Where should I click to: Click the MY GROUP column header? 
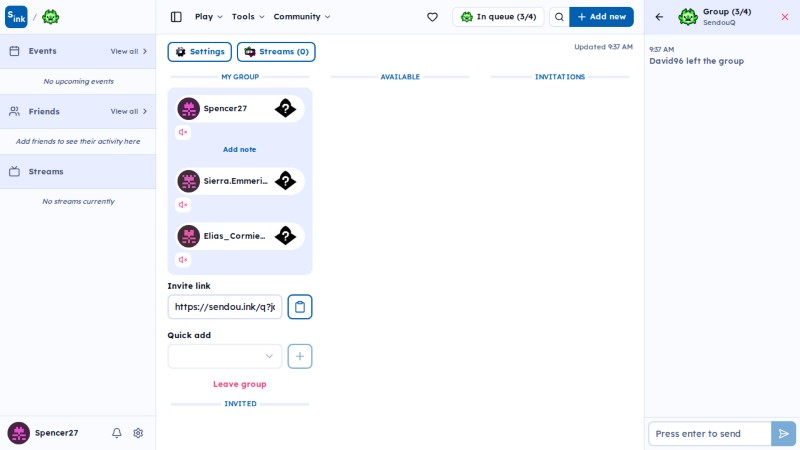240,77
